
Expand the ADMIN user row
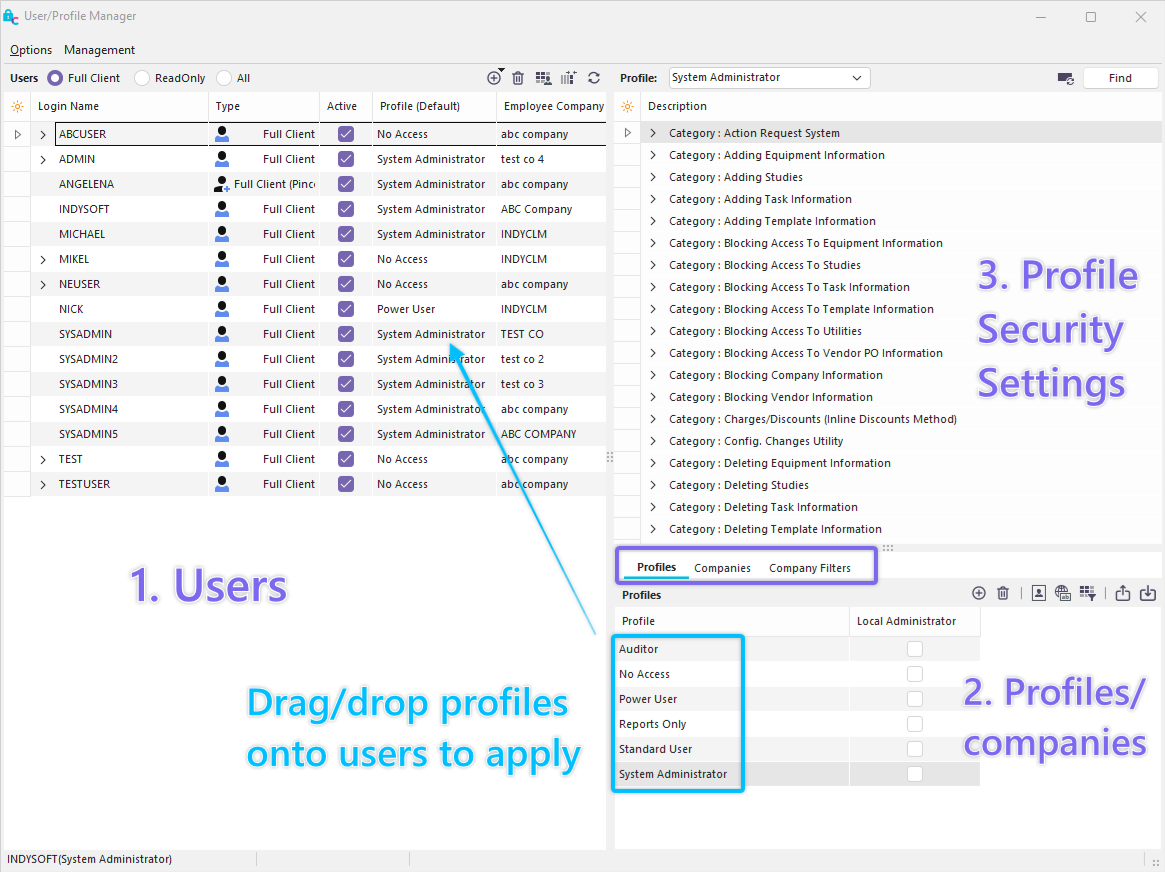point(43,159)
